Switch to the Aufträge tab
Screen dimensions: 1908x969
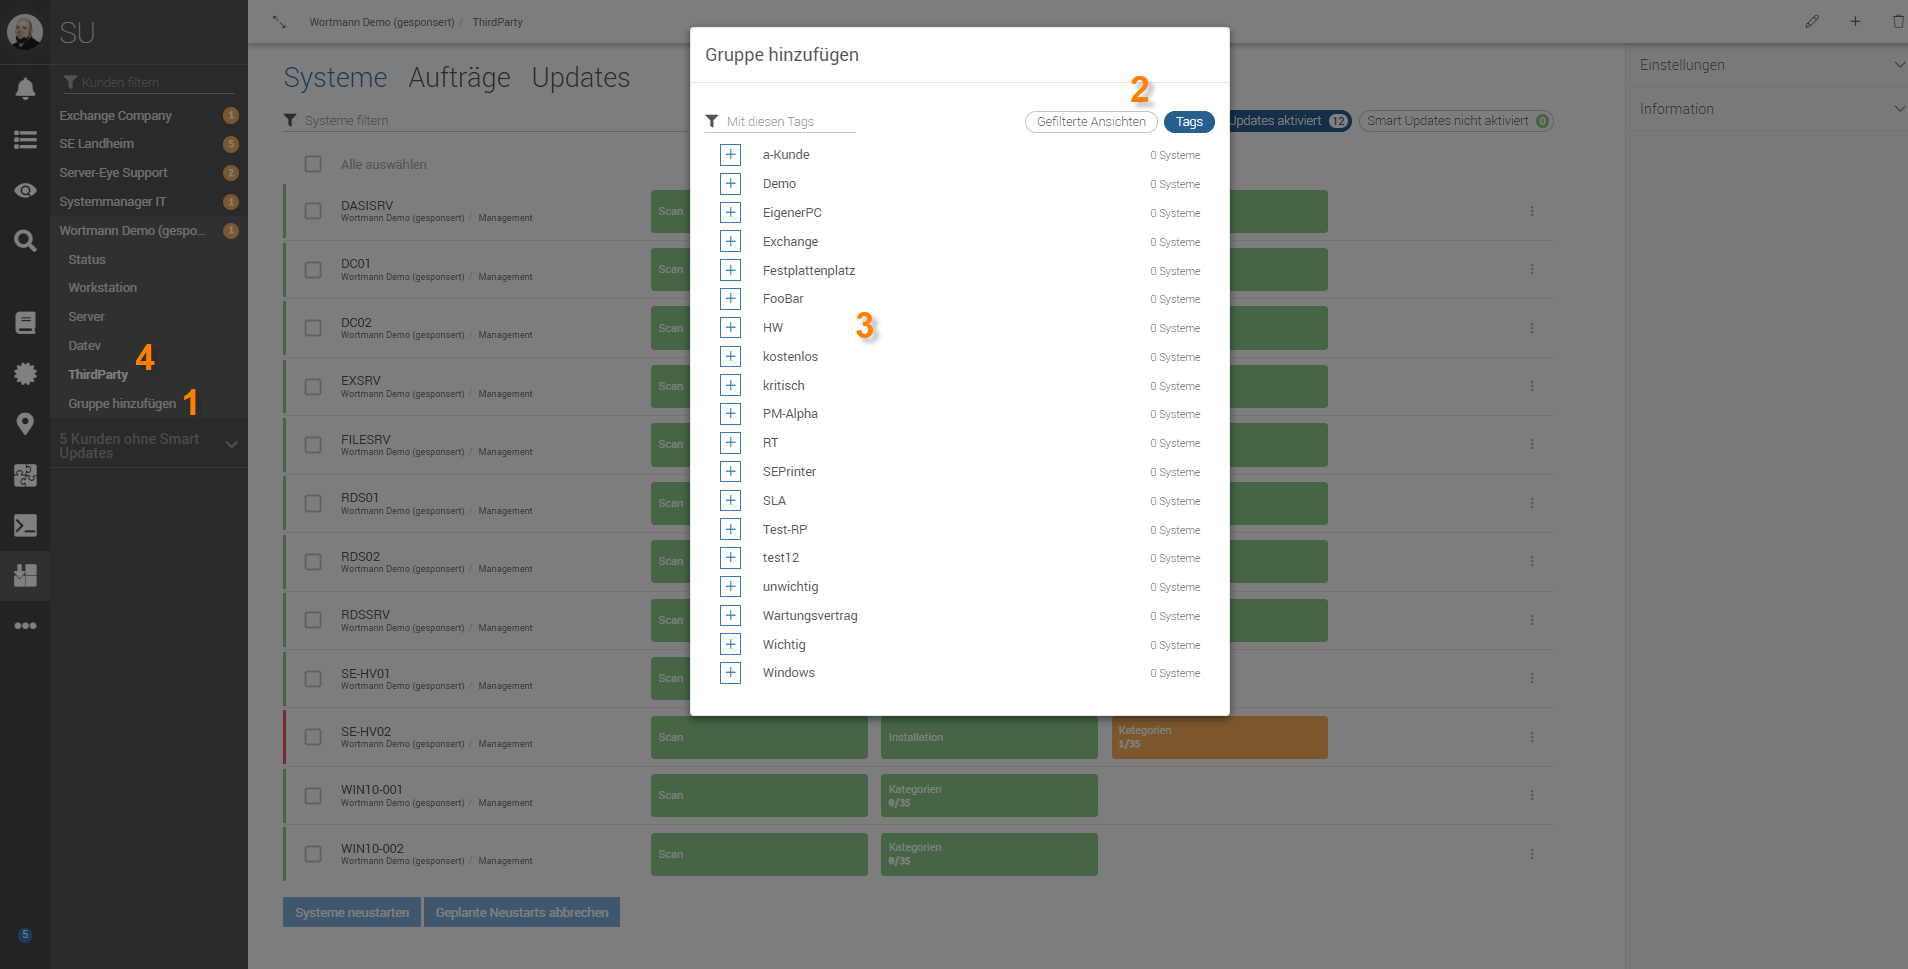click(459, 78)
